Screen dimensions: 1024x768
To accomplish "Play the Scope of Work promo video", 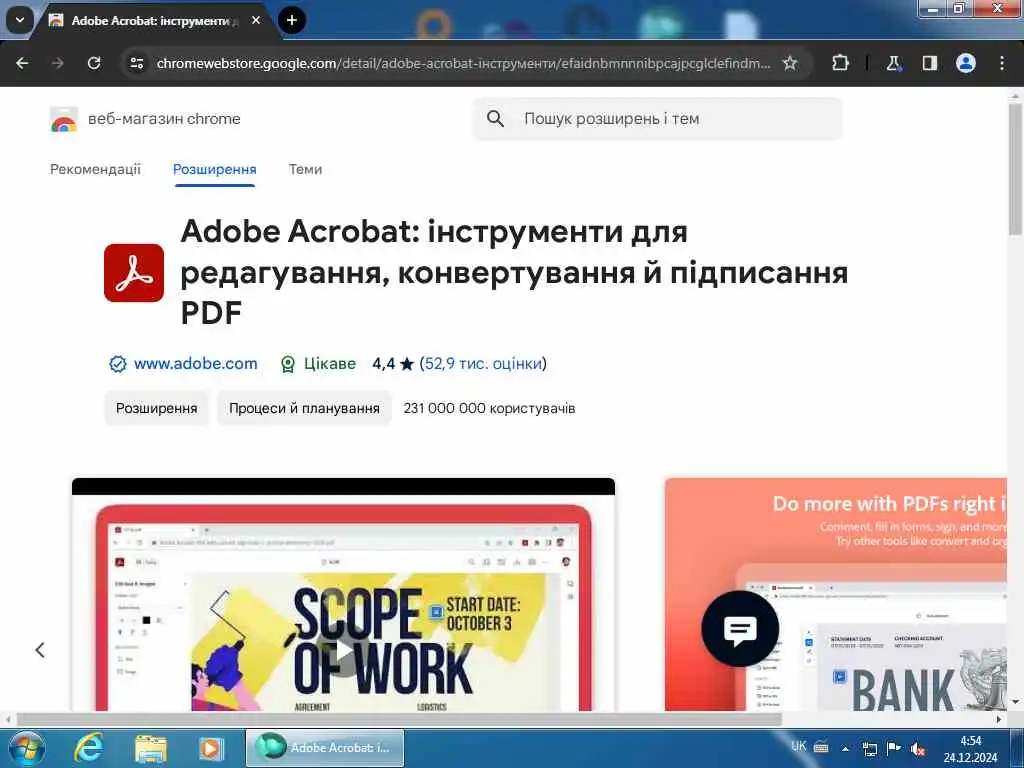I will pyautogui.click(x=344, y=650).
